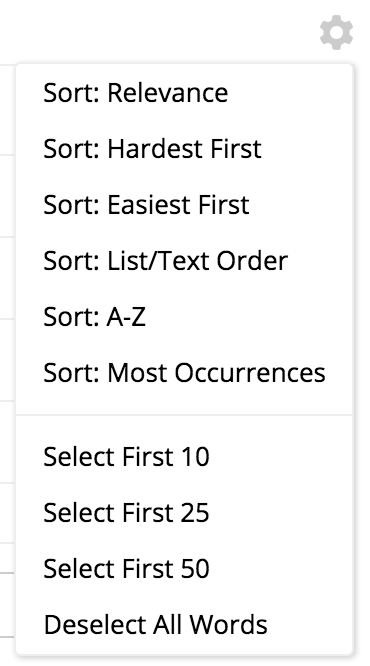370x666 pixels.
Task: Sort words by List/Text Order
Action: point(184,261)
